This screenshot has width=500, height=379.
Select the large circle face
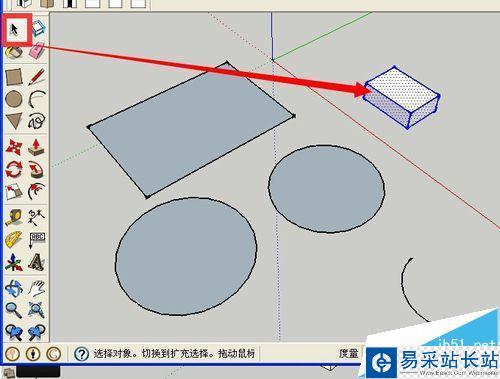[x=186, y=257]
